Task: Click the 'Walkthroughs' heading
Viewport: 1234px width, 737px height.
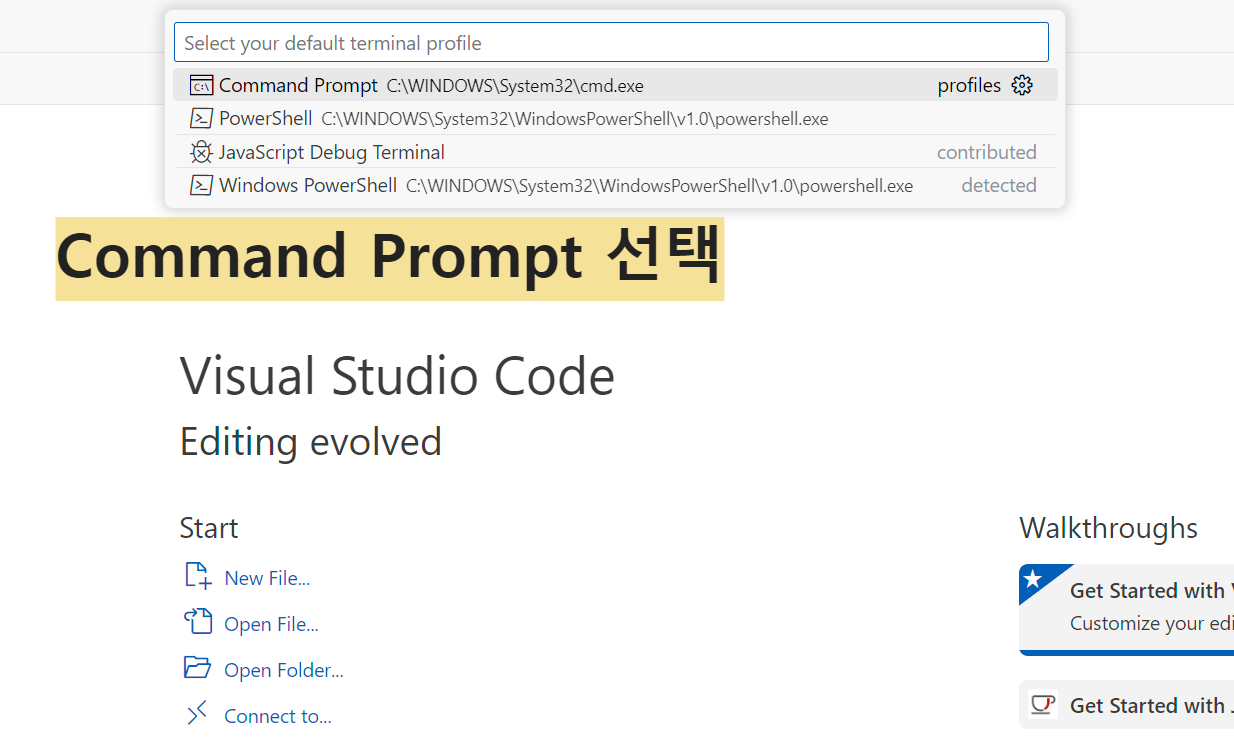Action: [x=1108, y=527]
